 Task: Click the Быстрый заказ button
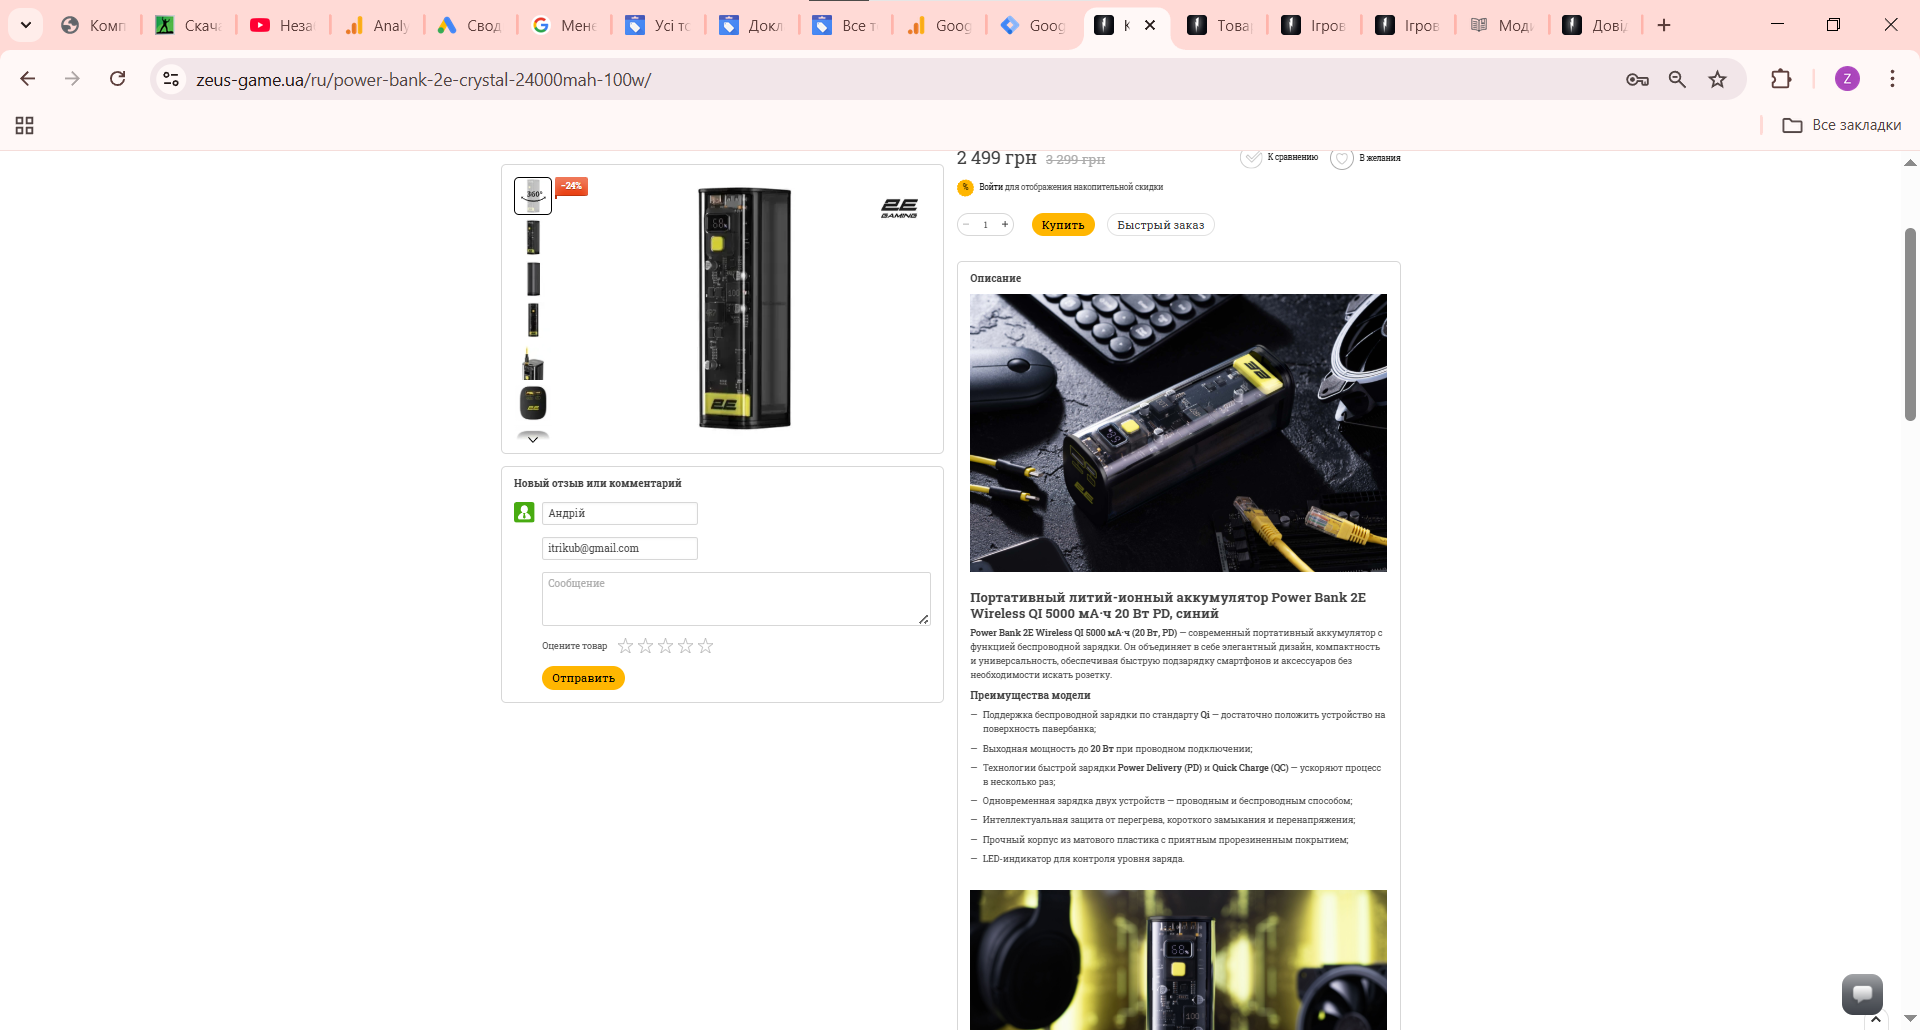click(x=1161, y=225)
